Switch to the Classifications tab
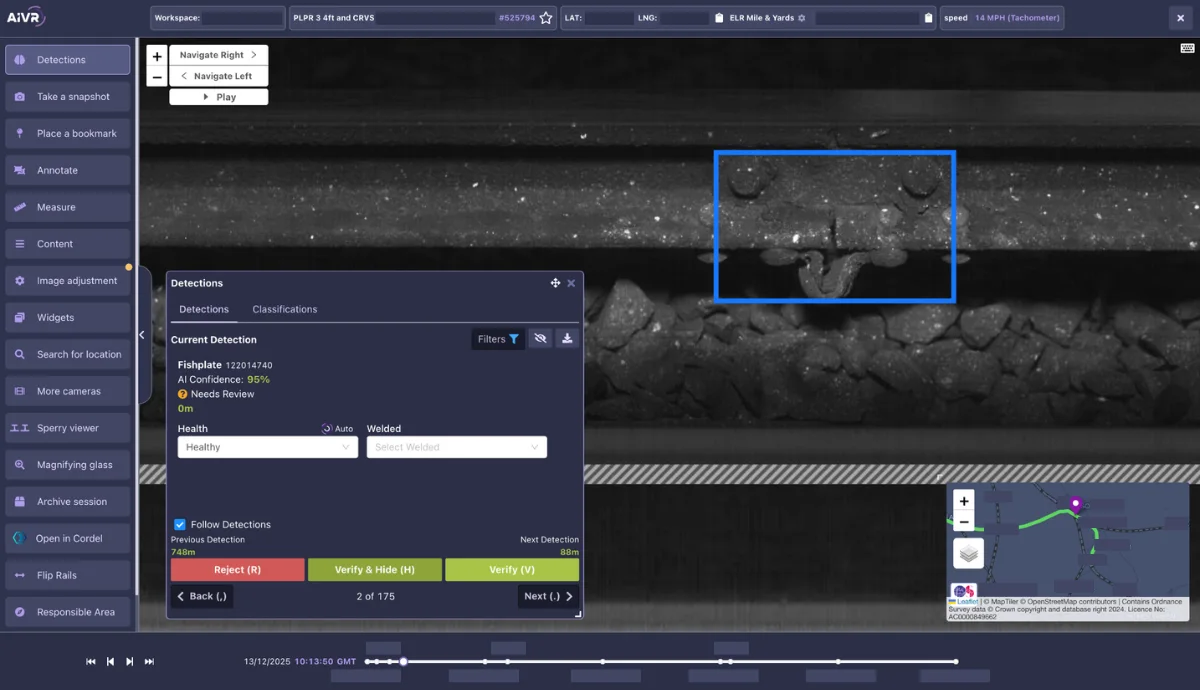 coord(284,309)
